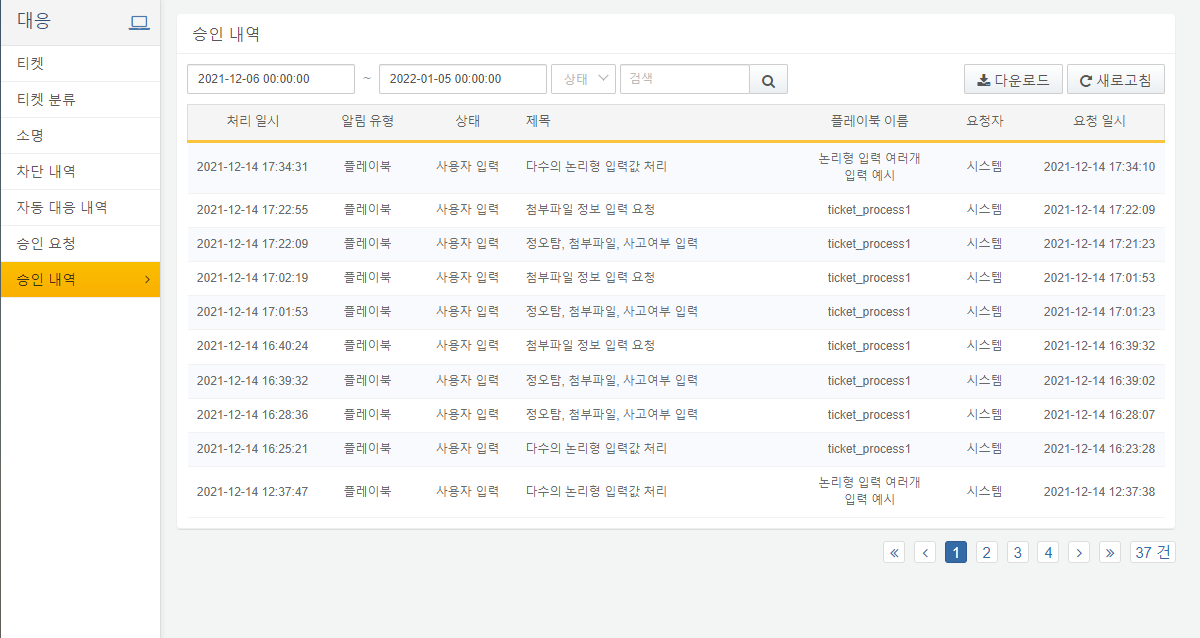Click the laptop icon beside 대응 header
This screenshot has width=1200, height=638.
coord(139,23)
